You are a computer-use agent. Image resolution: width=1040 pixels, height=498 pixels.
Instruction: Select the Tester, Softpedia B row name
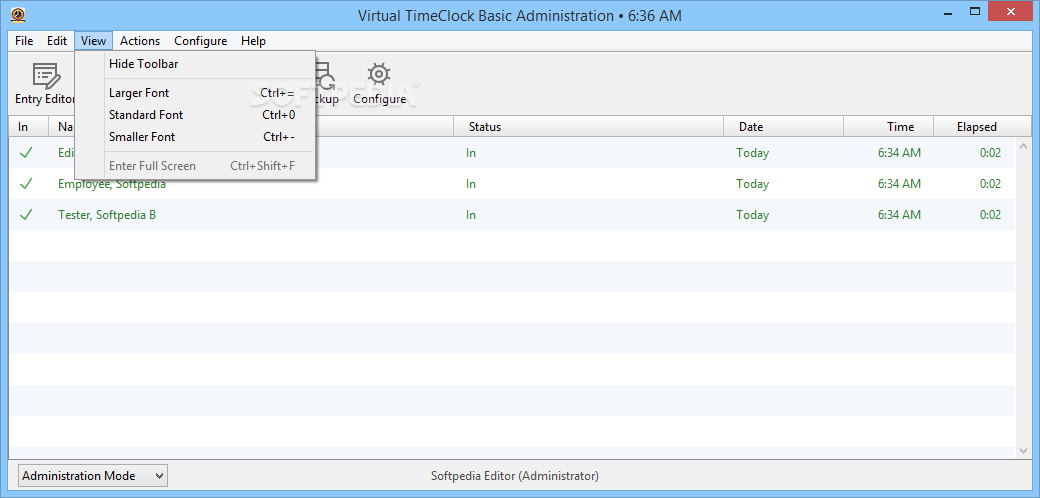click(107, 215)
